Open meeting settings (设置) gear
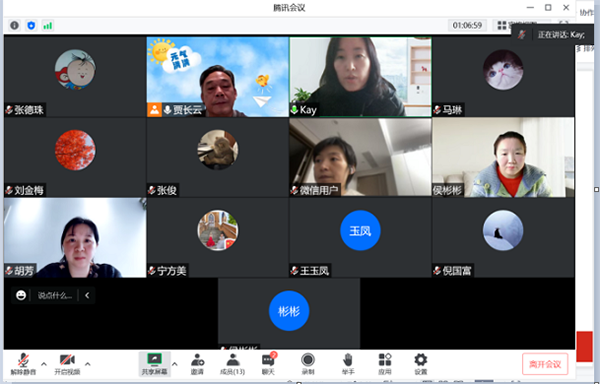 point(420,364)
